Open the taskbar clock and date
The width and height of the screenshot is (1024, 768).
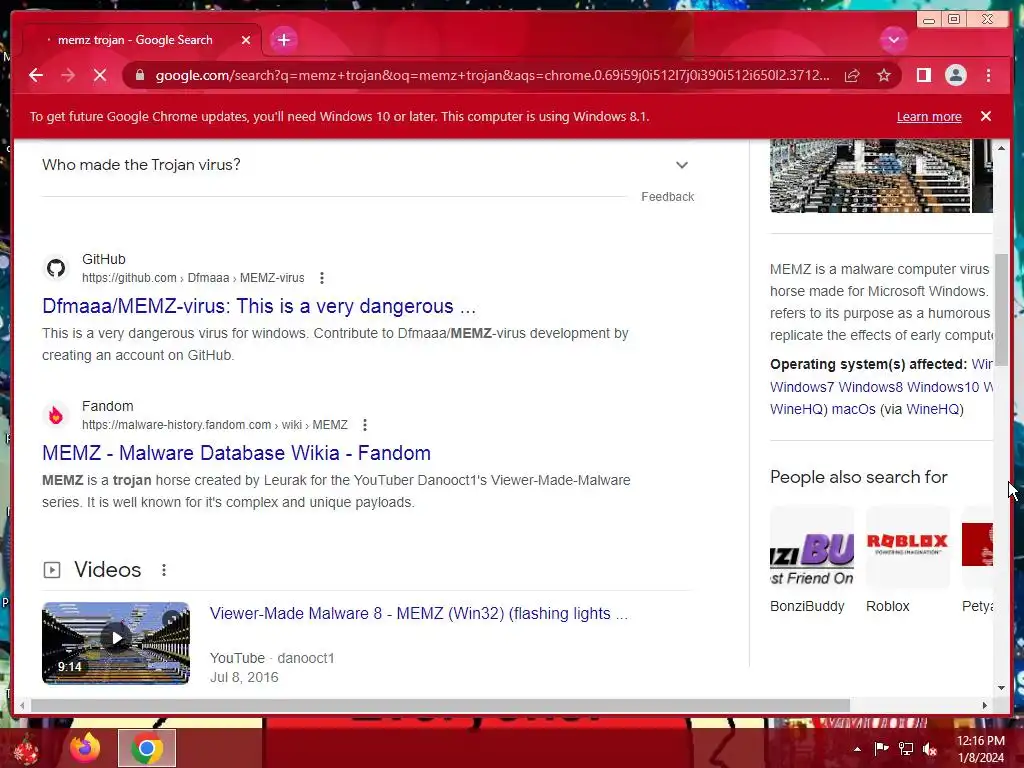coord(981,749)
